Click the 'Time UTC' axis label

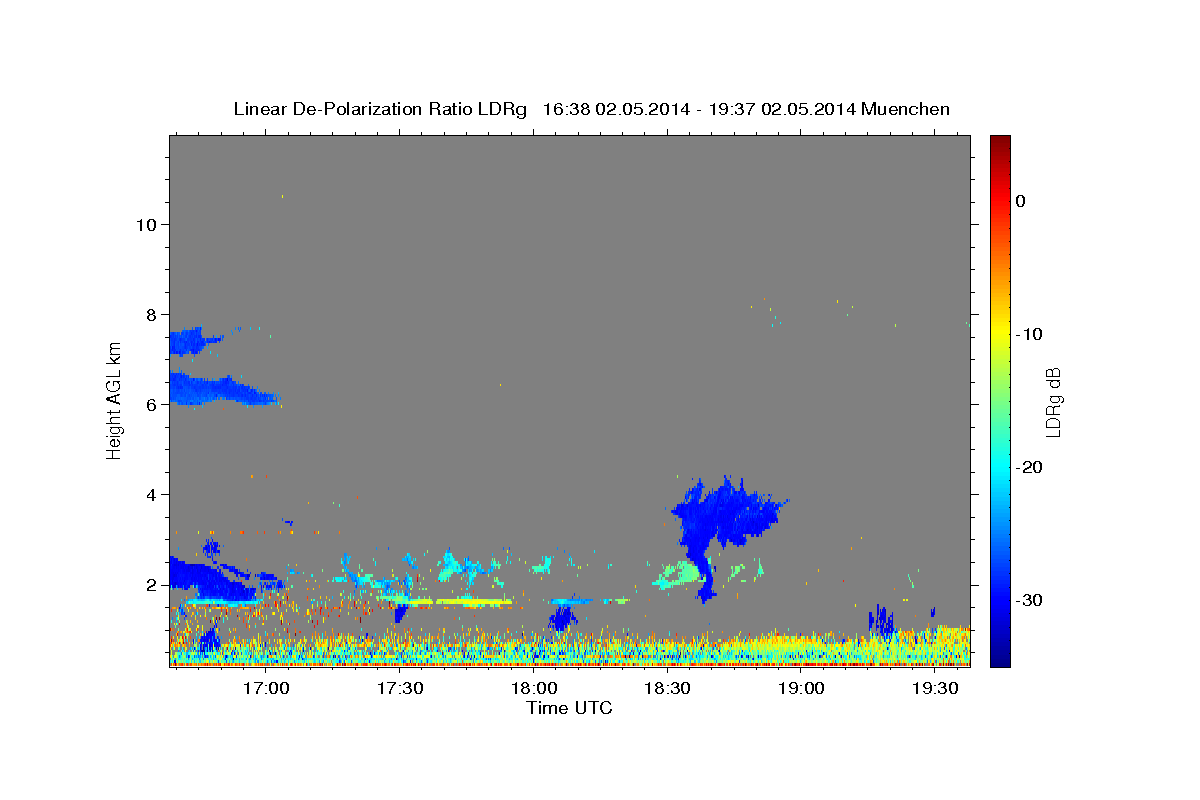point(569,708)
